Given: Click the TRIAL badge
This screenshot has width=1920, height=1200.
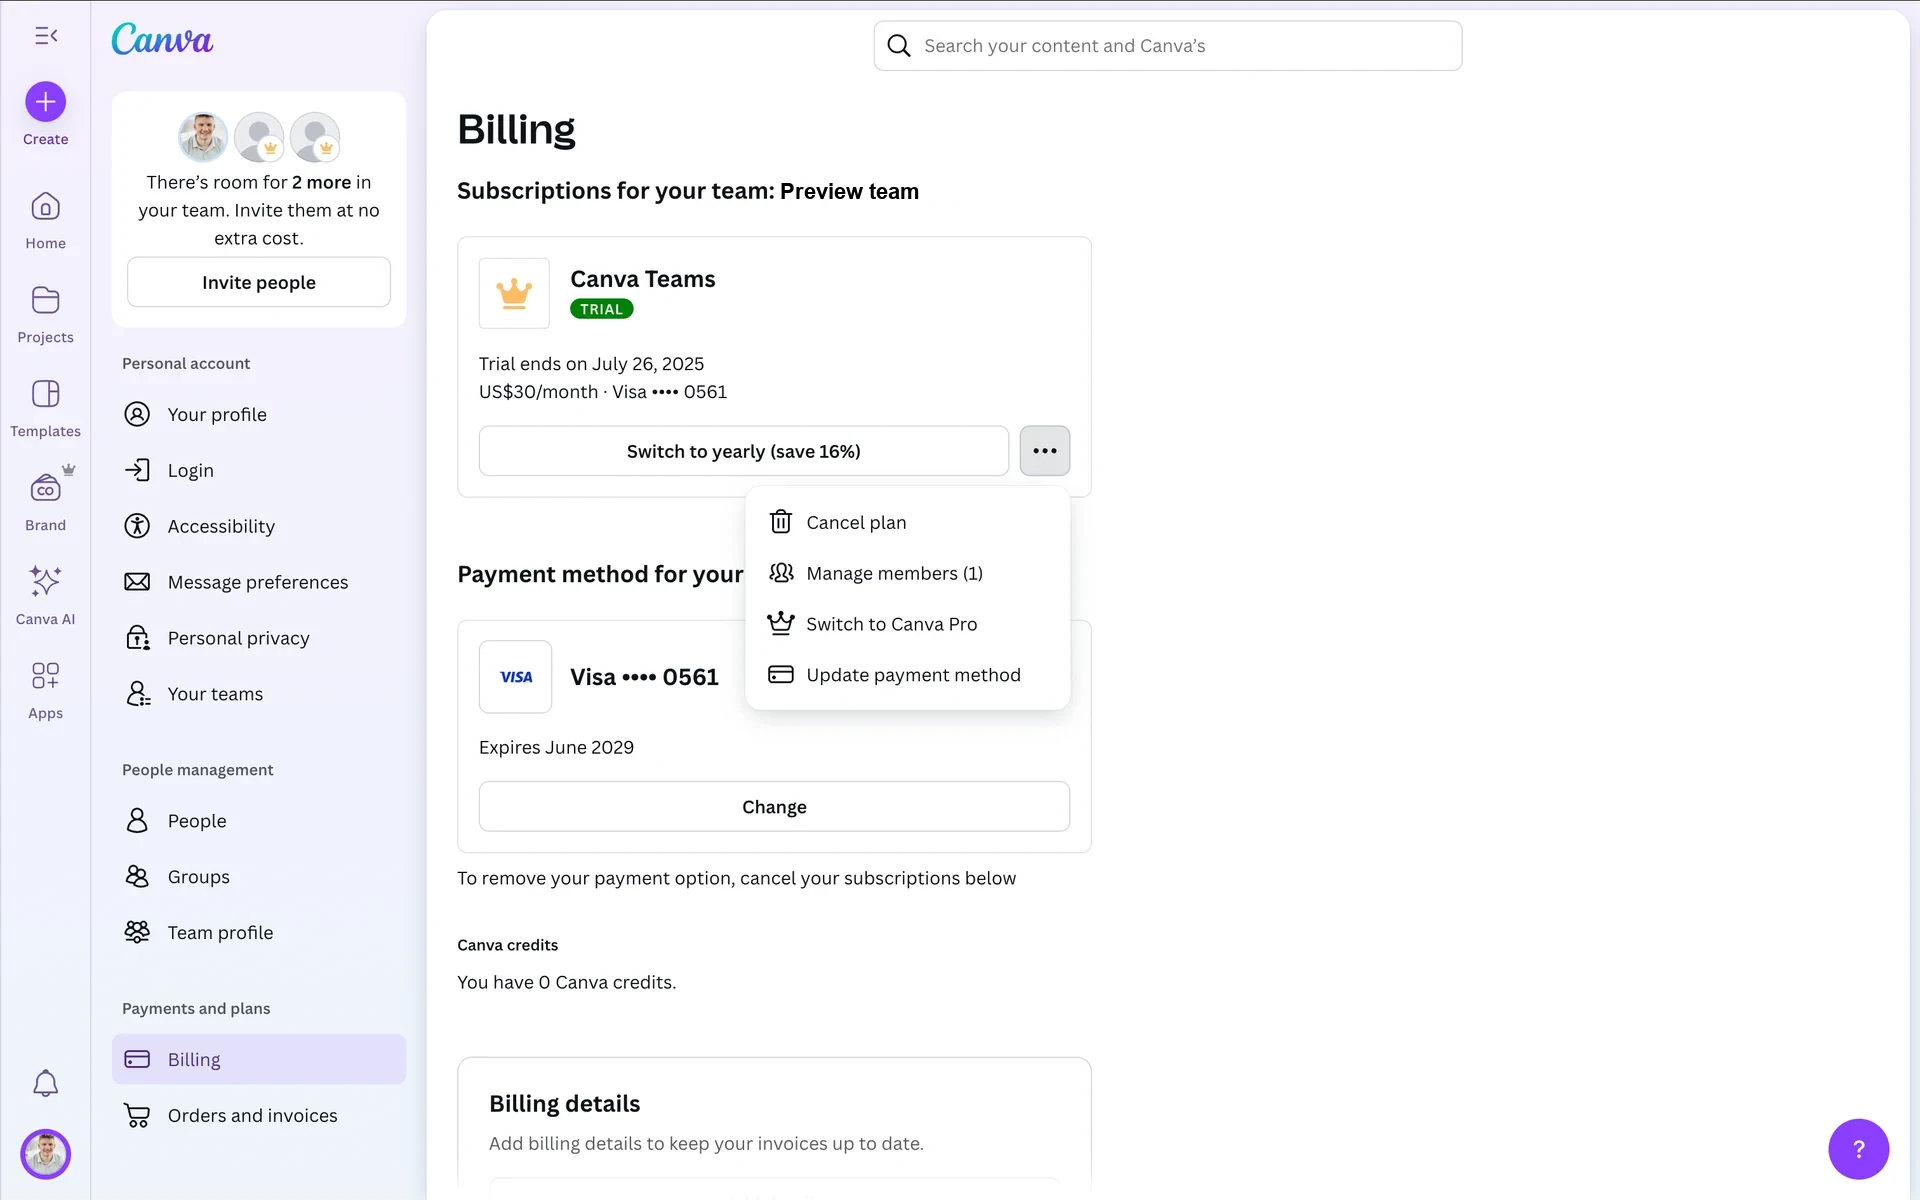Looking at the screenshot, I should pyautogui.click(x=602, y=309).
